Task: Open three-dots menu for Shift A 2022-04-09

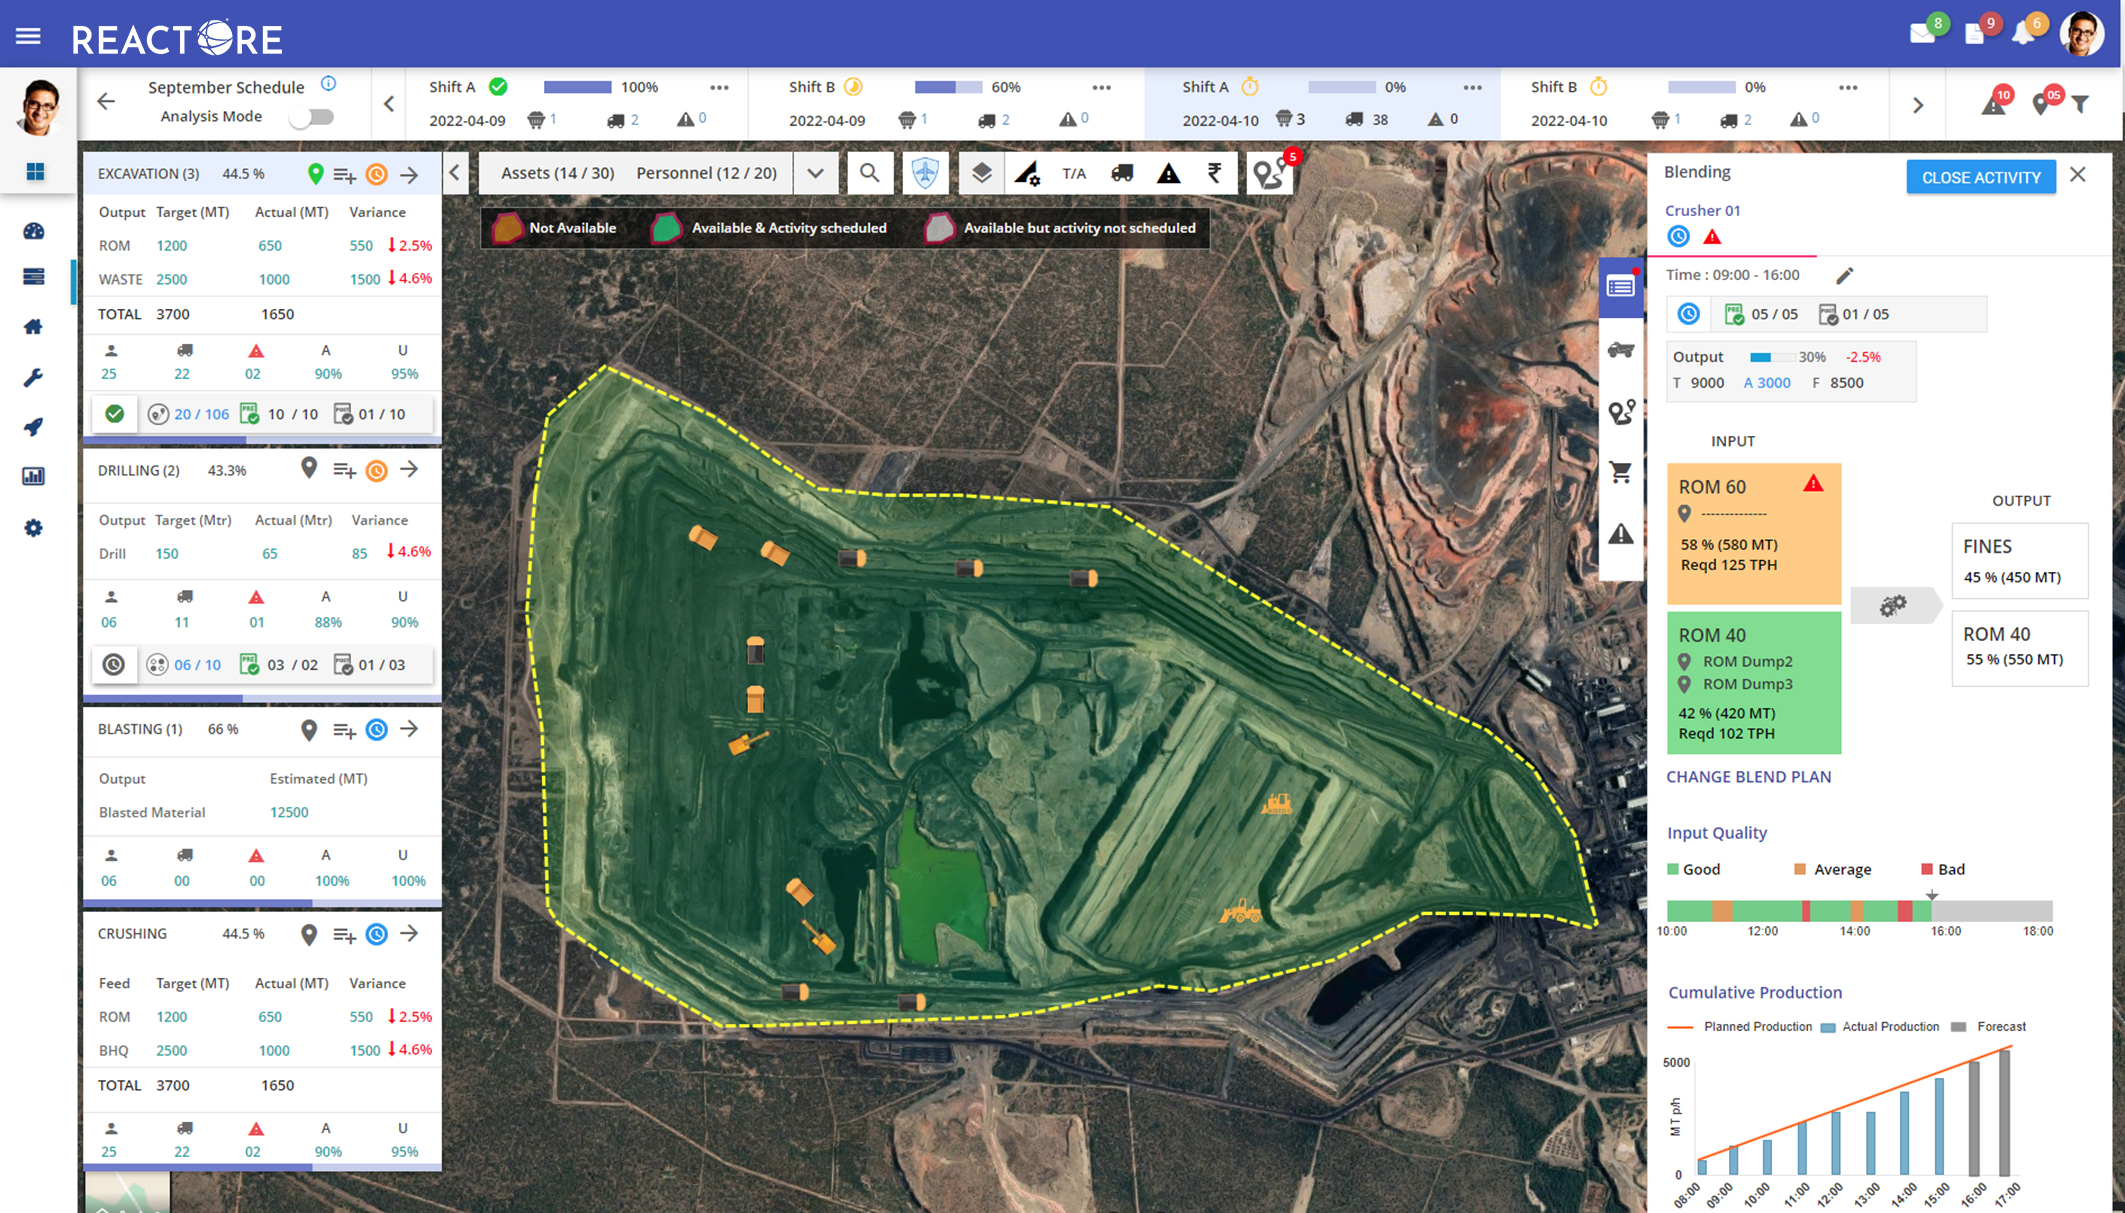Action: click(719, 88)
